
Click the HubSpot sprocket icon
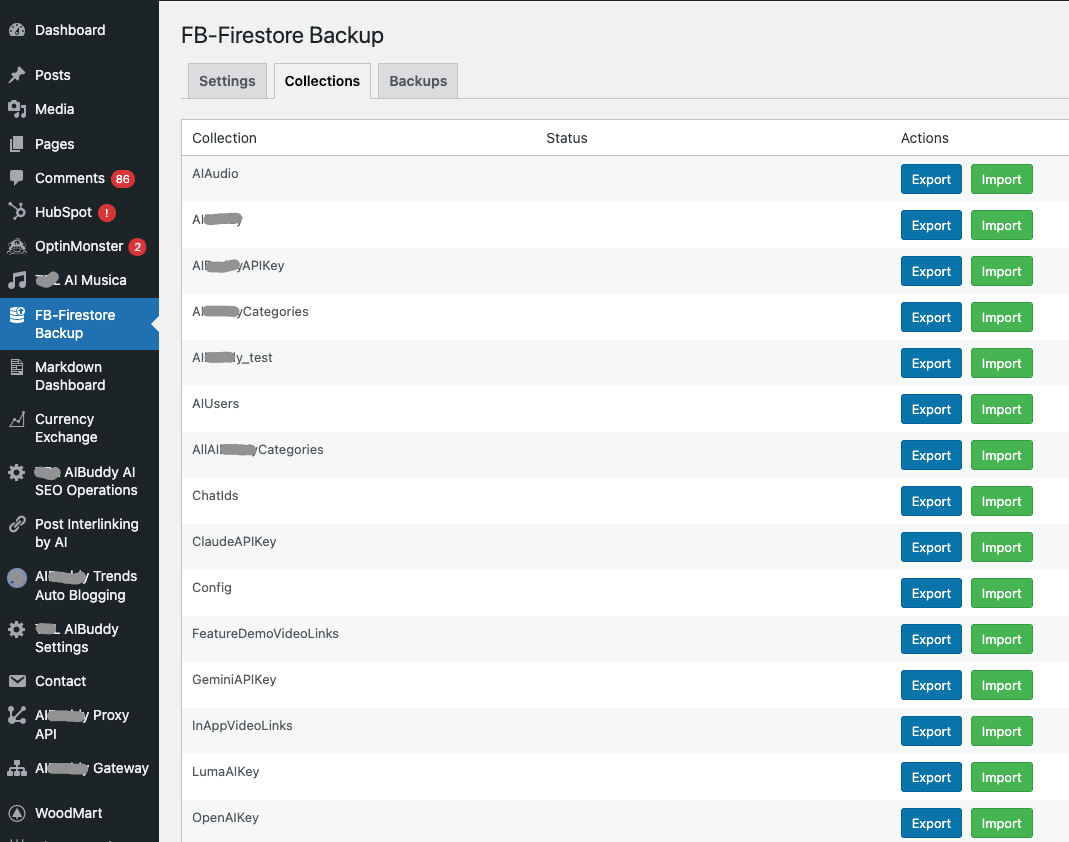17,212
